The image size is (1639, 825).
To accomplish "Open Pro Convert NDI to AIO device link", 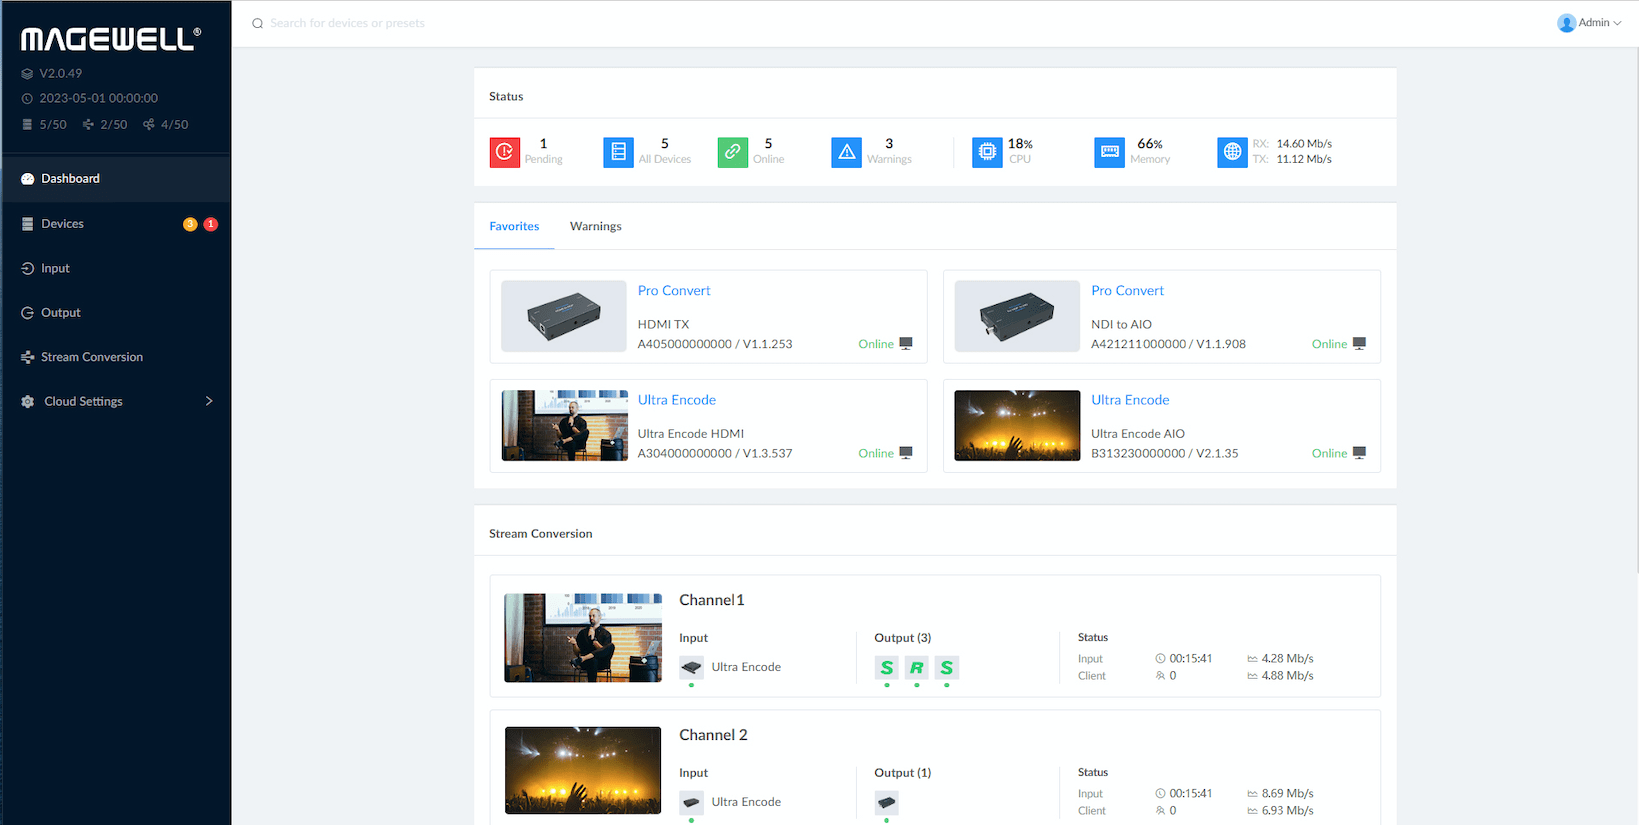I will [x=1127, y=291].
